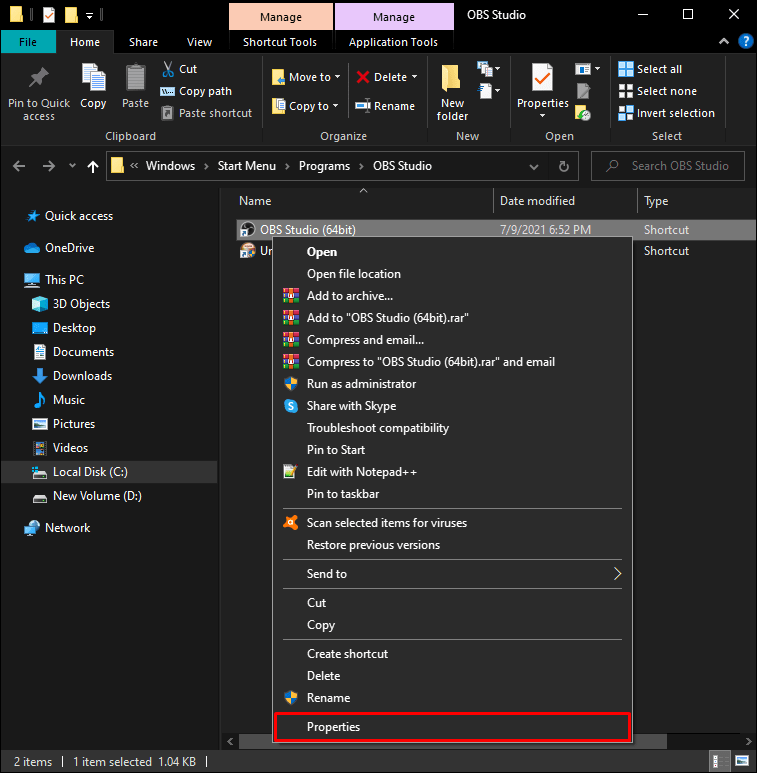
Task: Open the ribbon Properties checkmark icon
Action: point(542,78)
